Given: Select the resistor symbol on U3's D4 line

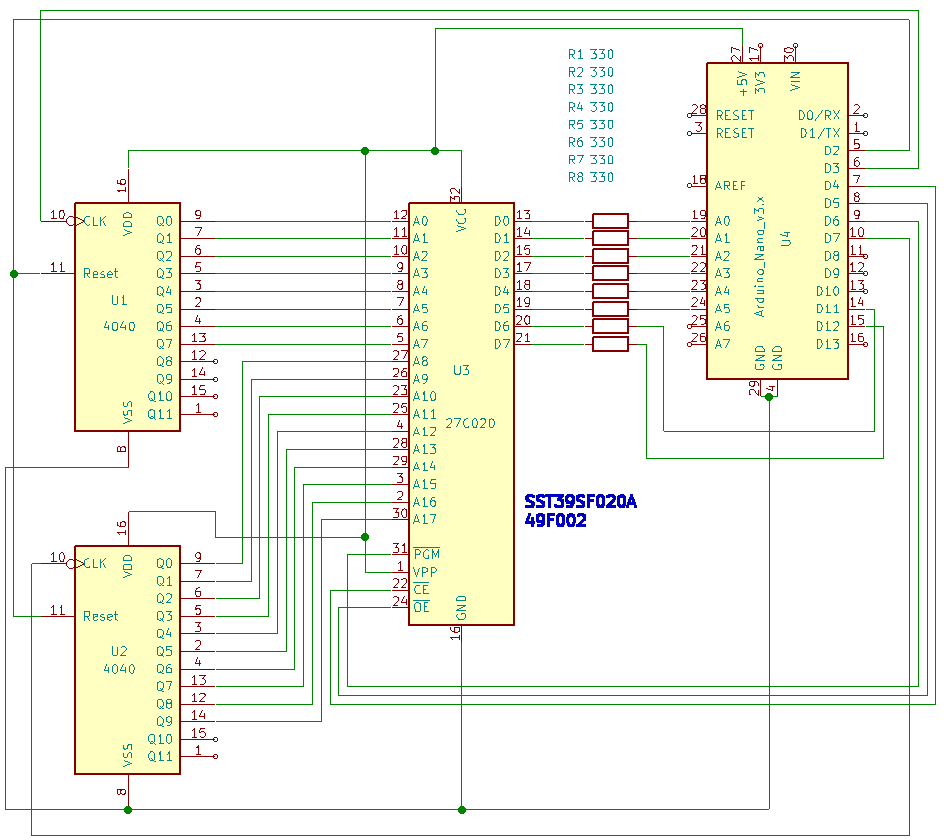Looking at the screenshot, I should point(610,292).
